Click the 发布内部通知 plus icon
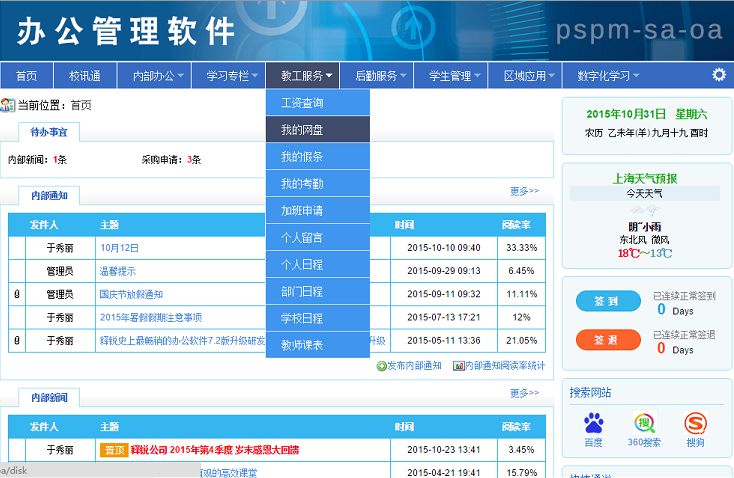Image resolution: width=734 pixels, height=478 pixels. [382, 366]
